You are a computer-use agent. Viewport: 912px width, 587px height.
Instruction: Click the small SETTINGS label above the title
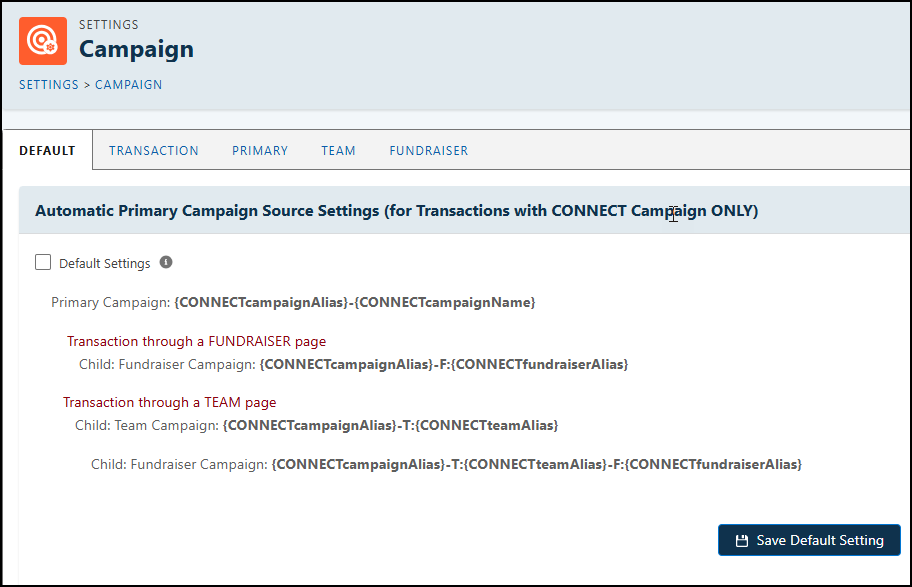[x=109, y=25]
